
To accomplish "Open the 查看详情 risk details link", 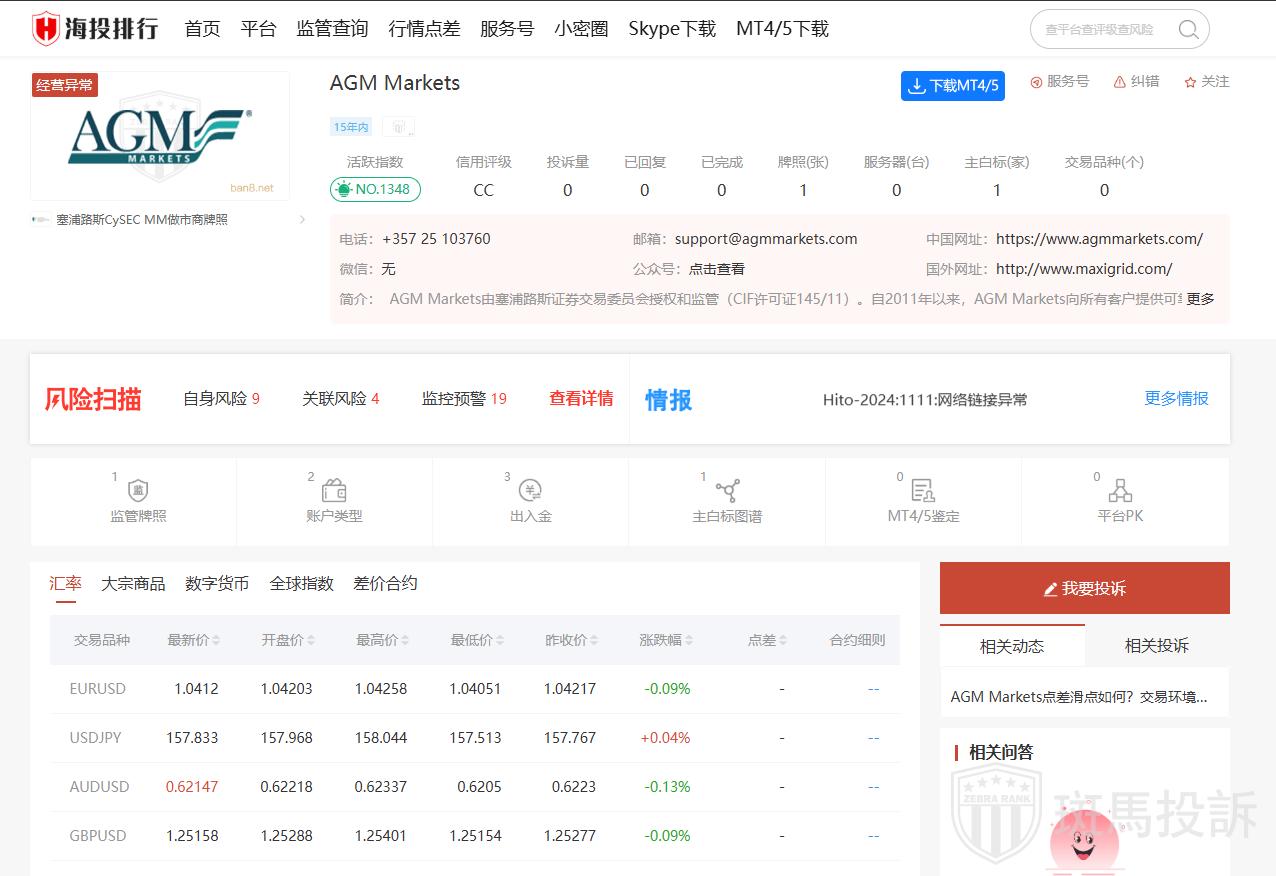I will click(581, 398).
